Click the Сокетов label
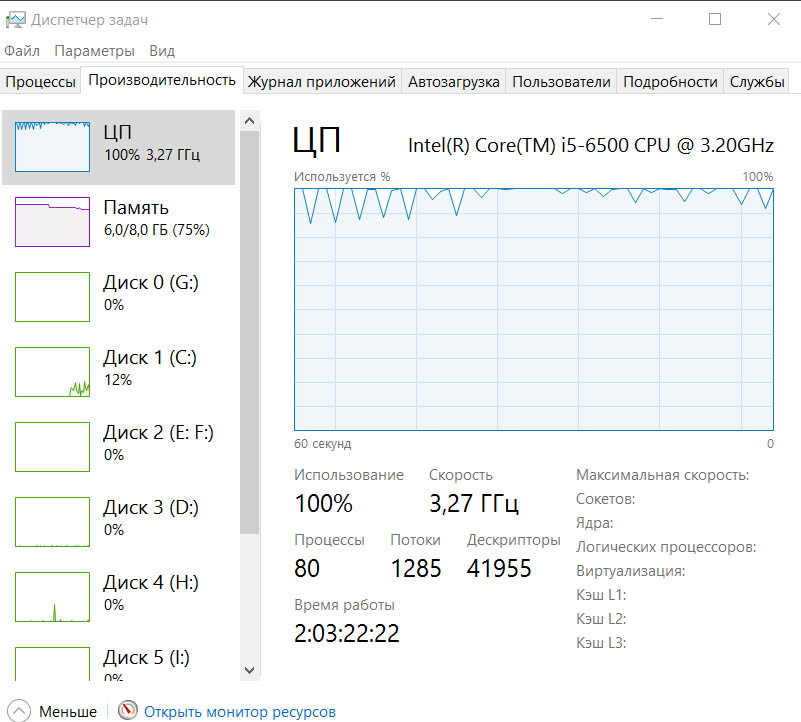The image size is (801, 722). tap(605, 499)
